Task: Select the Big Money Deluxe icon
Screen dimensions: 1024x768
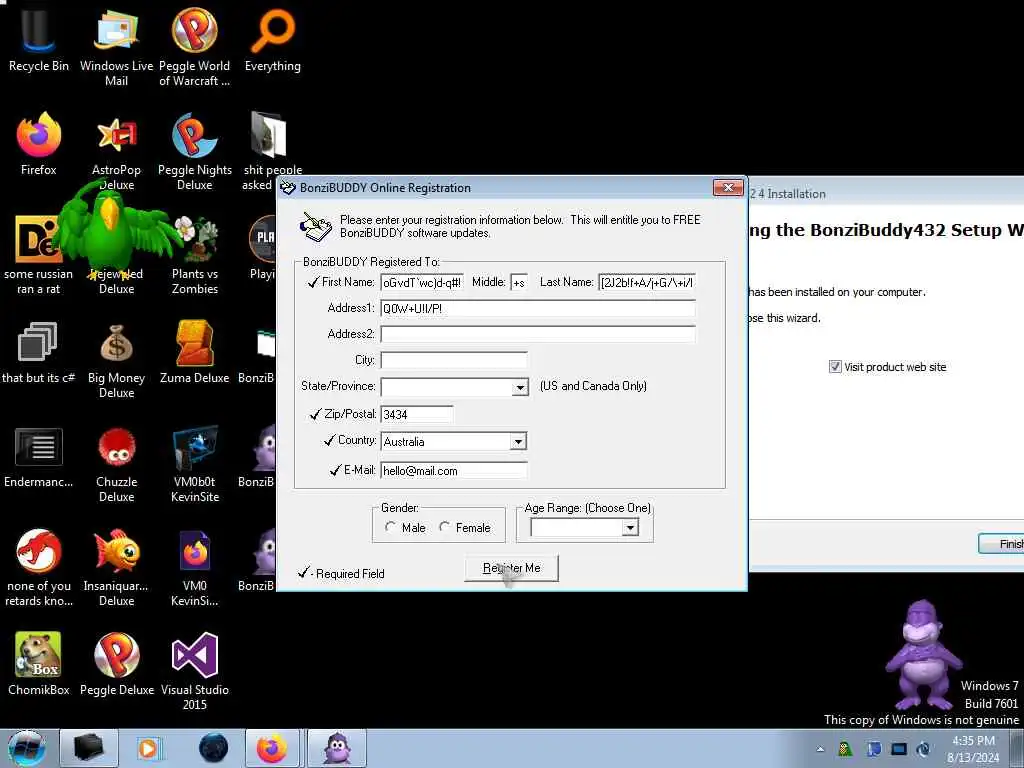Action: pos(116,360)
